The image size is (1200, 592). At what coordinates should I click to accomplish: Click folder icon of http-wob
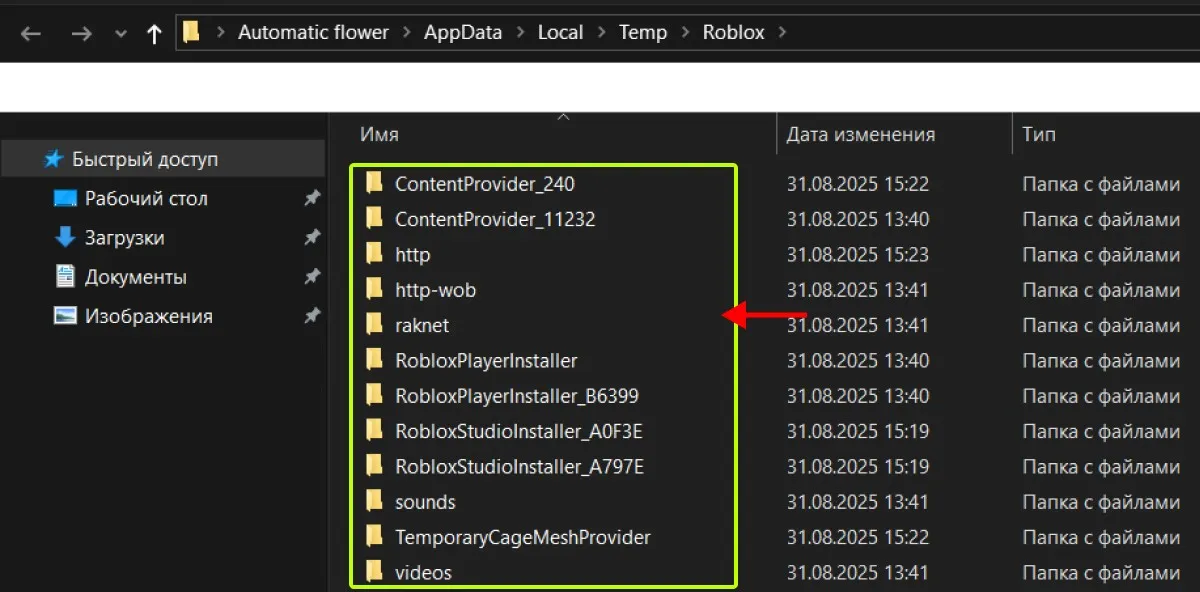374,289
